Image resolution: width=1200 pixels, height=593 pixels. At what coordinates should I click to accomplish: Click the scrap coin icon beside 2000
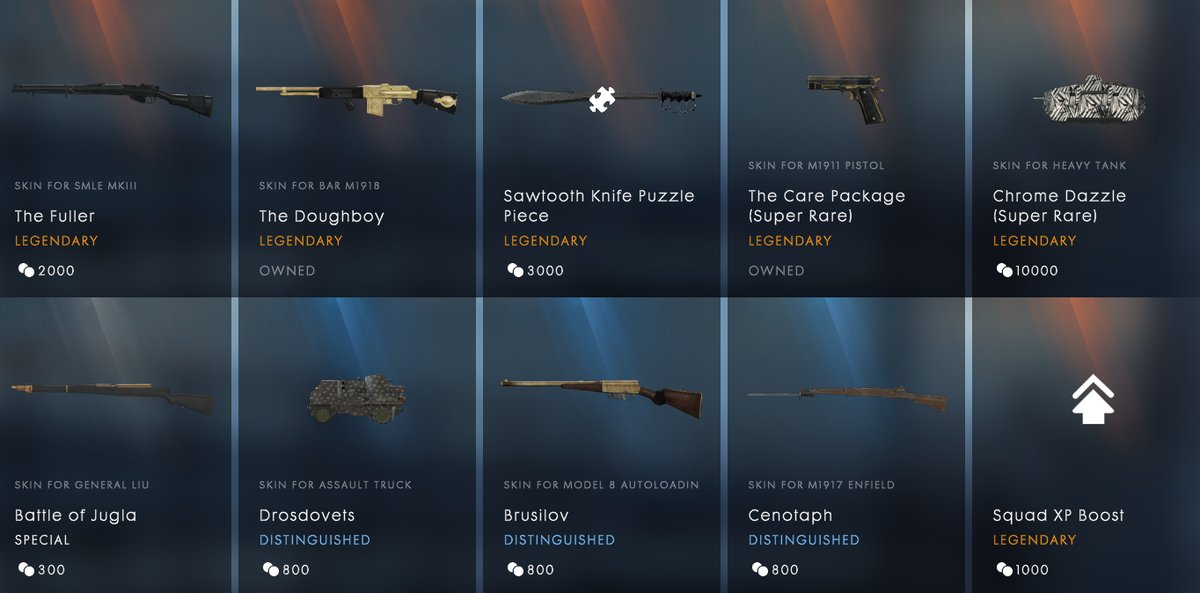coord(26,270)
